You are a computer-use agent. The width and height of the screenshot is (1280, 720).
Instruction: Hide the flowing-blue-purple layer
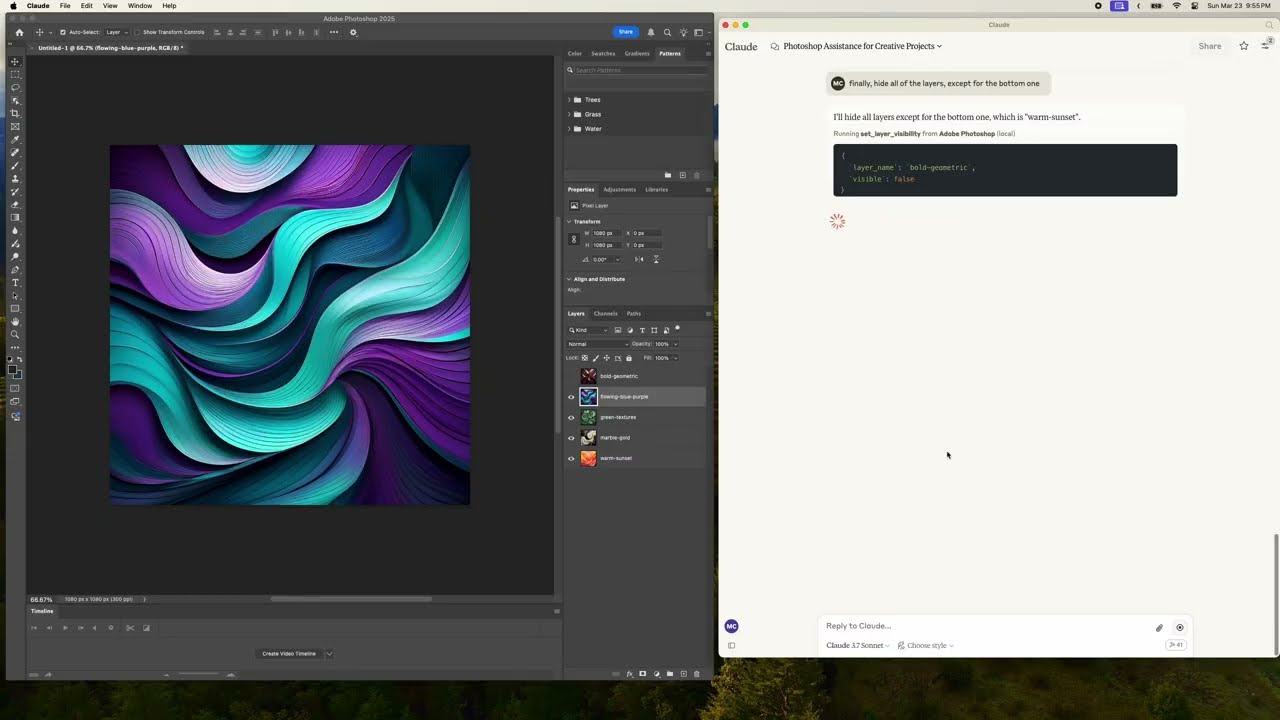[x=572, y=397]
